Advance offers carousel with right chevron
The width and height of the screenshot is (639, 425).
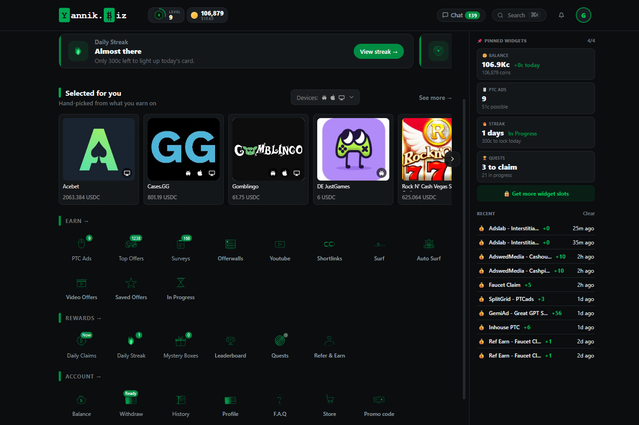pos(452,159)
